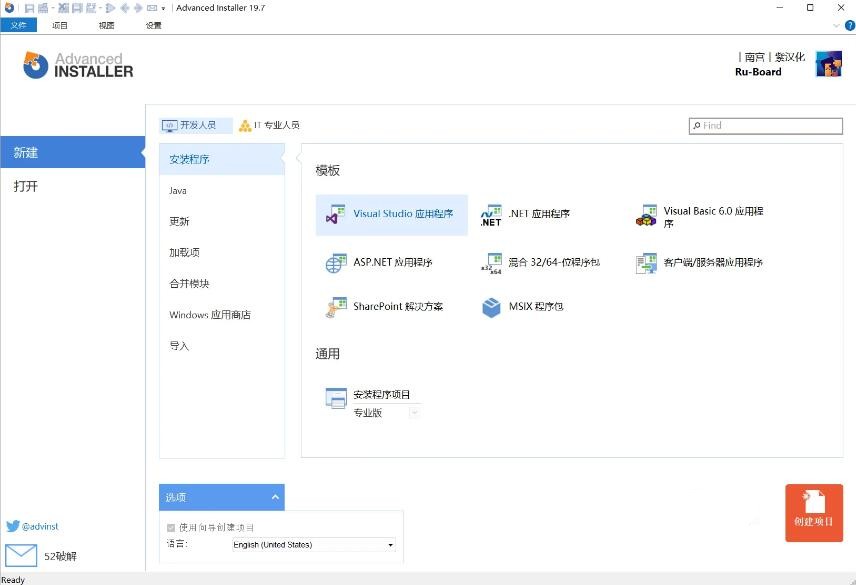
Task: Expand the 专业版 edition dropdown
Action: pyautogui.click(x=414, y=412)
